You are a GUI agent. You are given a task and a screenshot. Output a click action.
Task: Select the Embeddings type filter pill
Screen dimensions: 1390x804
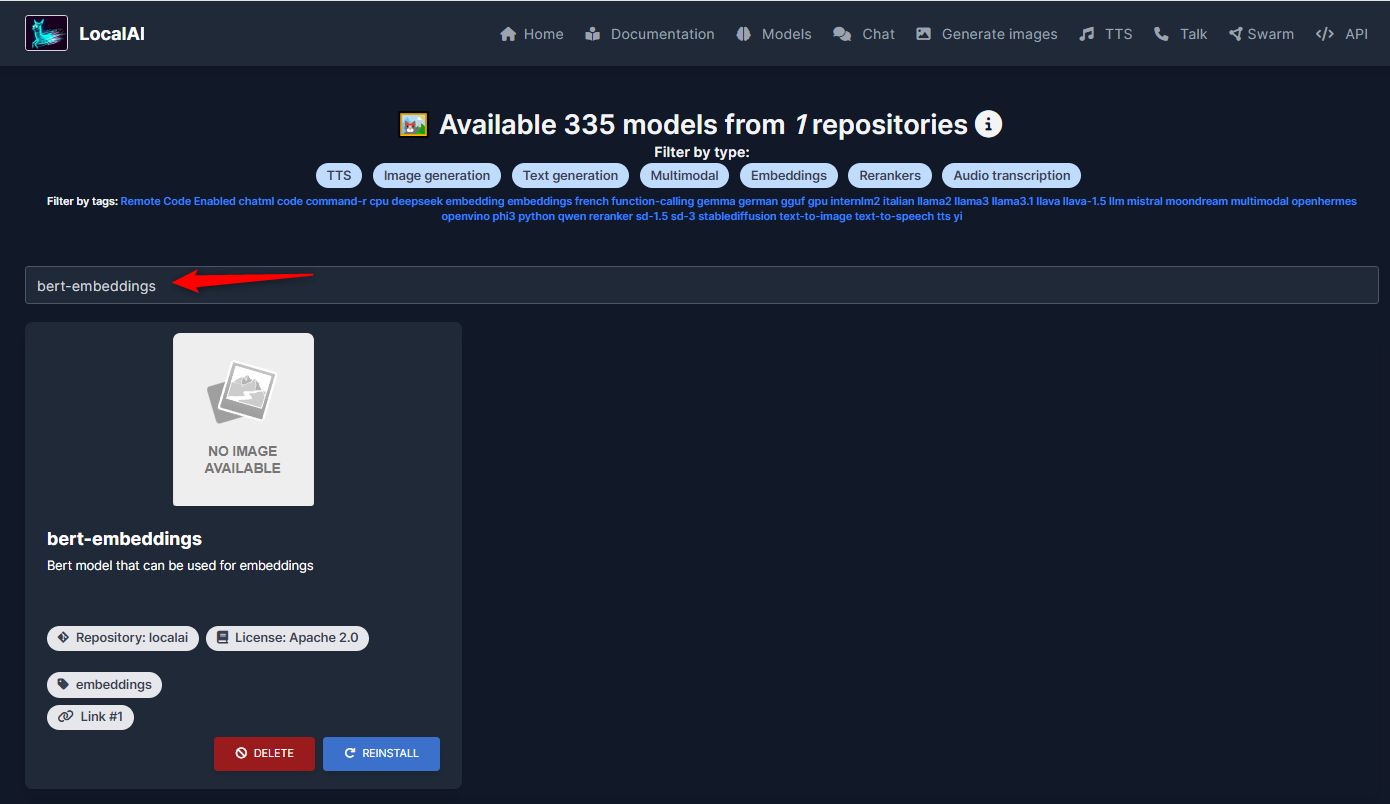tap(789, 176)
